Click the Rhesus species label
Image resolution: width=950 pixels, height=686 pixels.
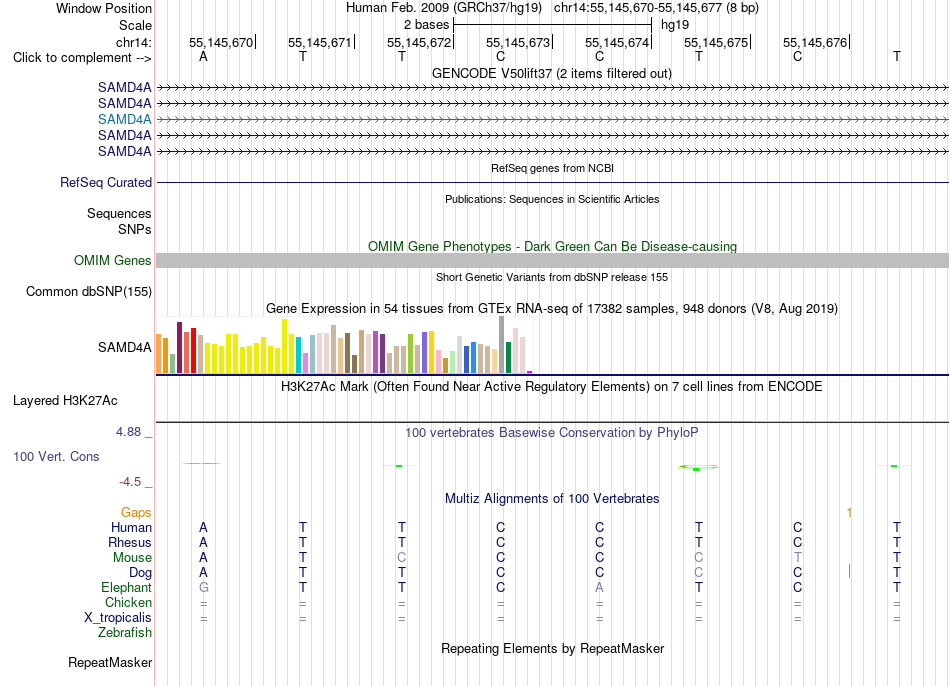[x=130, y=542]
